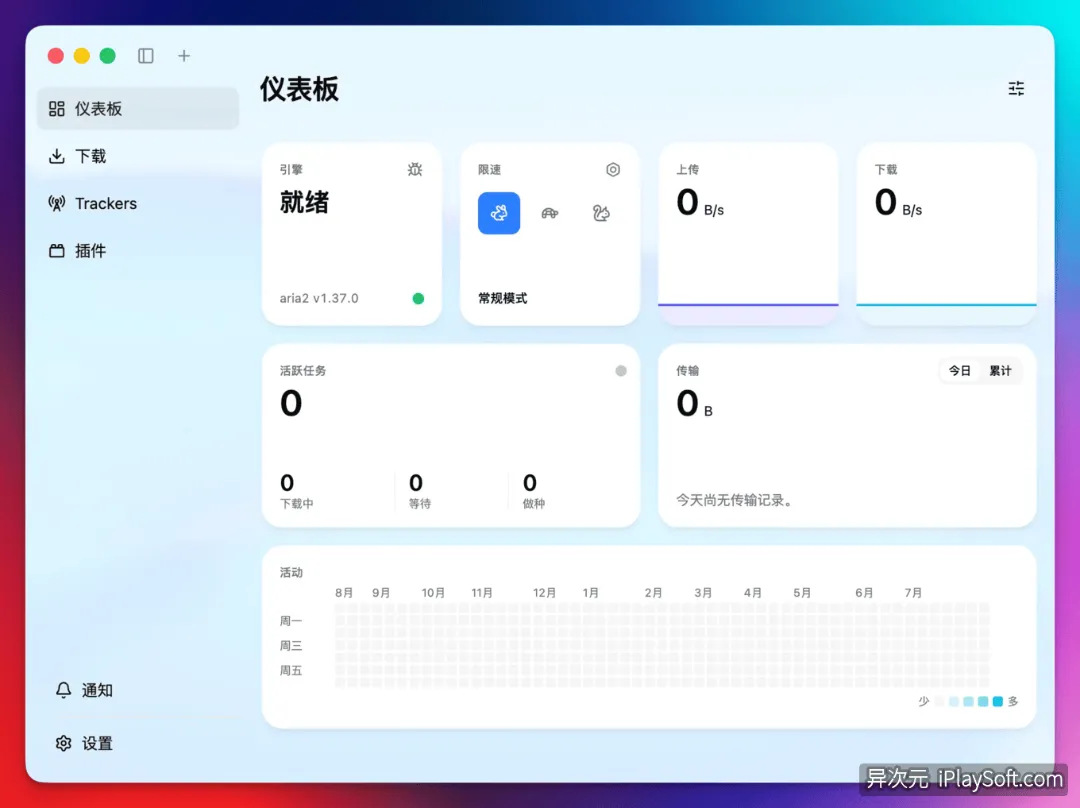The height and width of the screenshot is (808, 1080).
Task: Switch the 传输 card to 累计
Action: pyautogui.click(x=1000, y=371)
